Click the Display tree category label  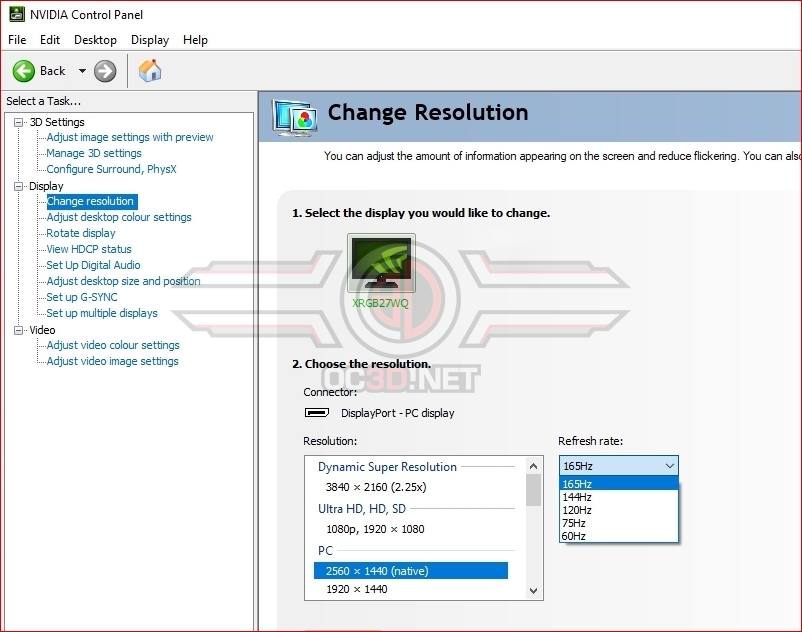(x=46, y=186)
